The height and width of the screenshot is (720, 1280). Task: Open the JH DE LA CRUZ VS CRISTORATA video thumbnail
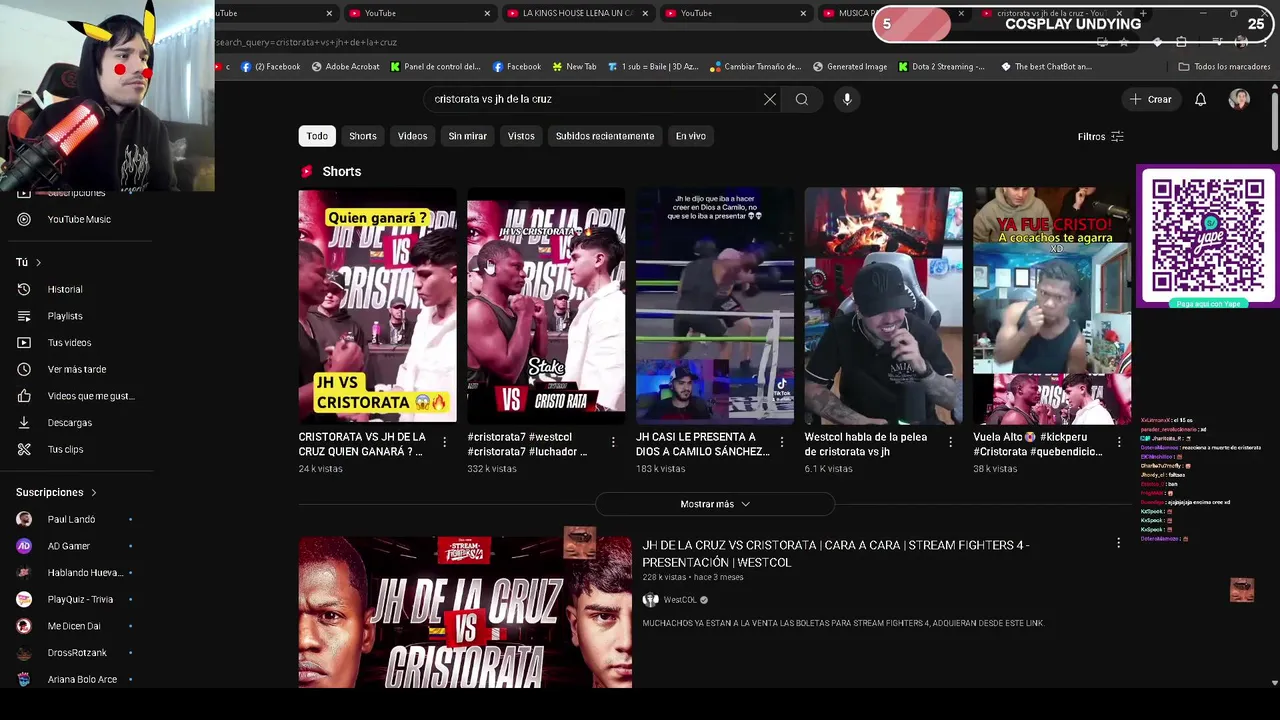[x=465, y=612]
